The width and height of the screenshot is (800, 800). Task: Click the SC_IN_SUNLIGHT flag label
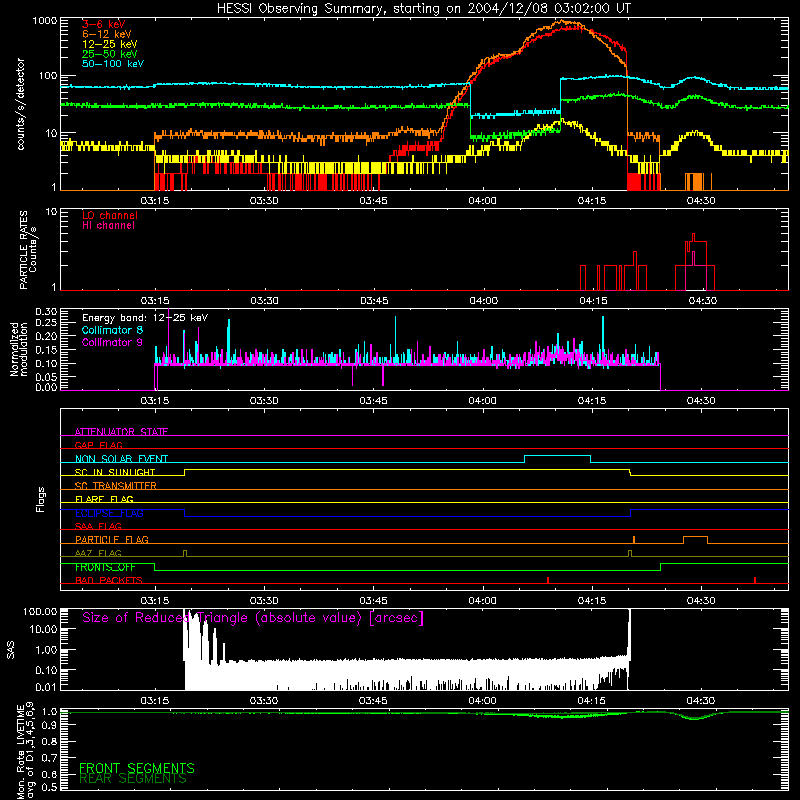coord(115,472)
